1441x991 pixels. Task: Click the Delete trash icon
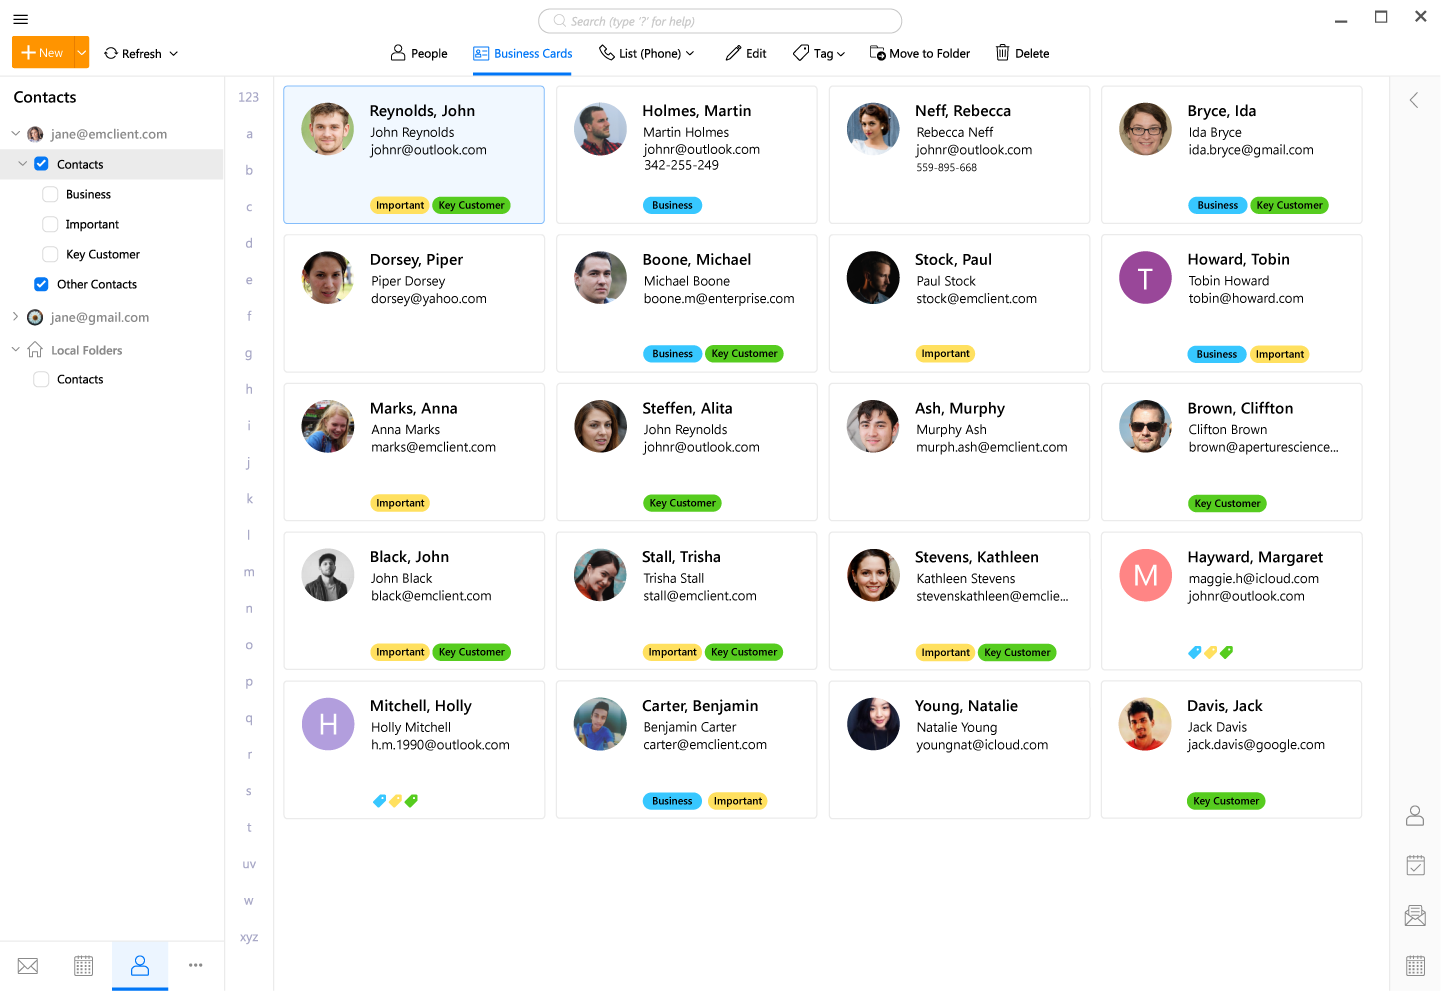[x=1003, y=53]
